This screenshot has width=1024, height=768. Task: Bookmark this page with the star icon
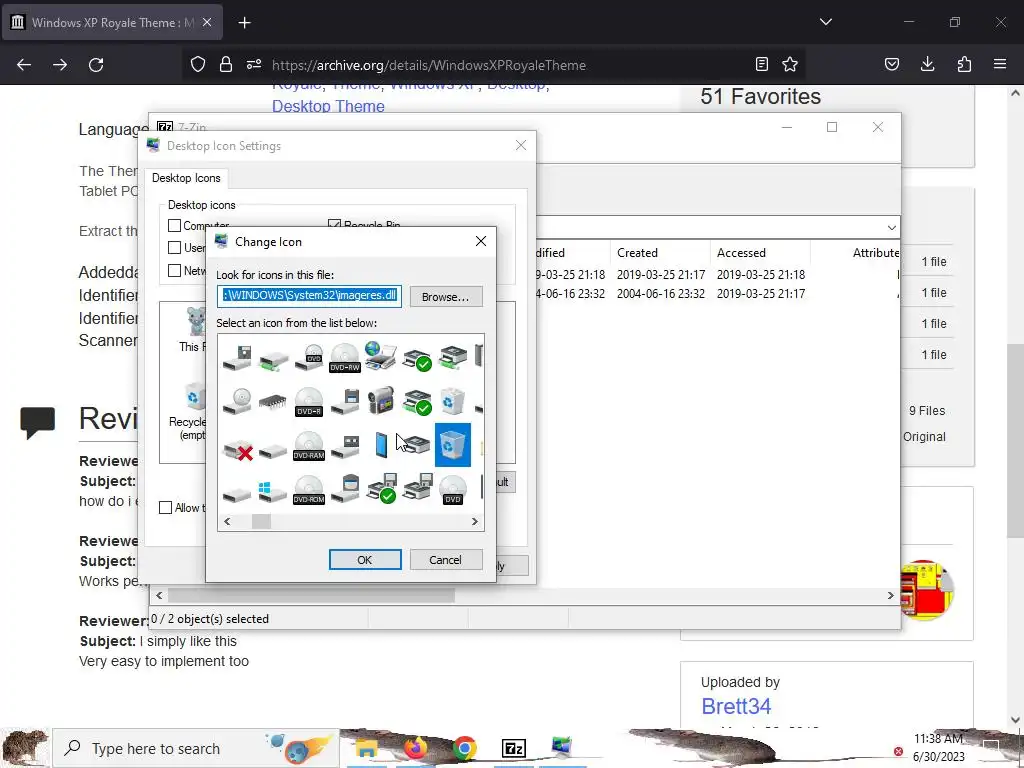pos(790,65)
